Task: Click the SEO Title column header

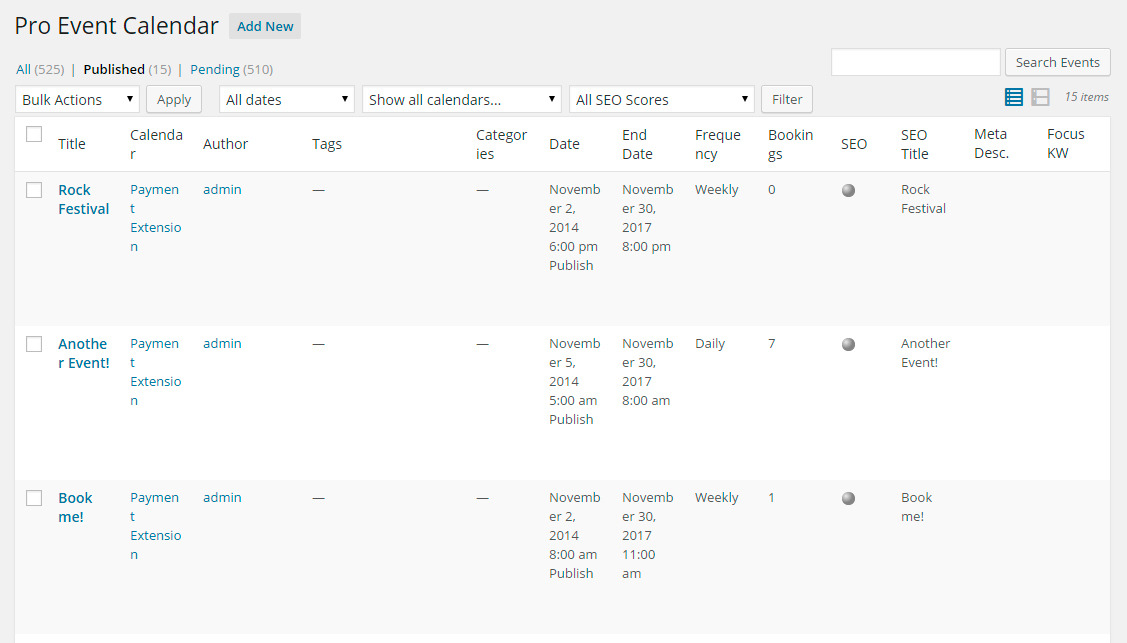Action: (914, 144)
